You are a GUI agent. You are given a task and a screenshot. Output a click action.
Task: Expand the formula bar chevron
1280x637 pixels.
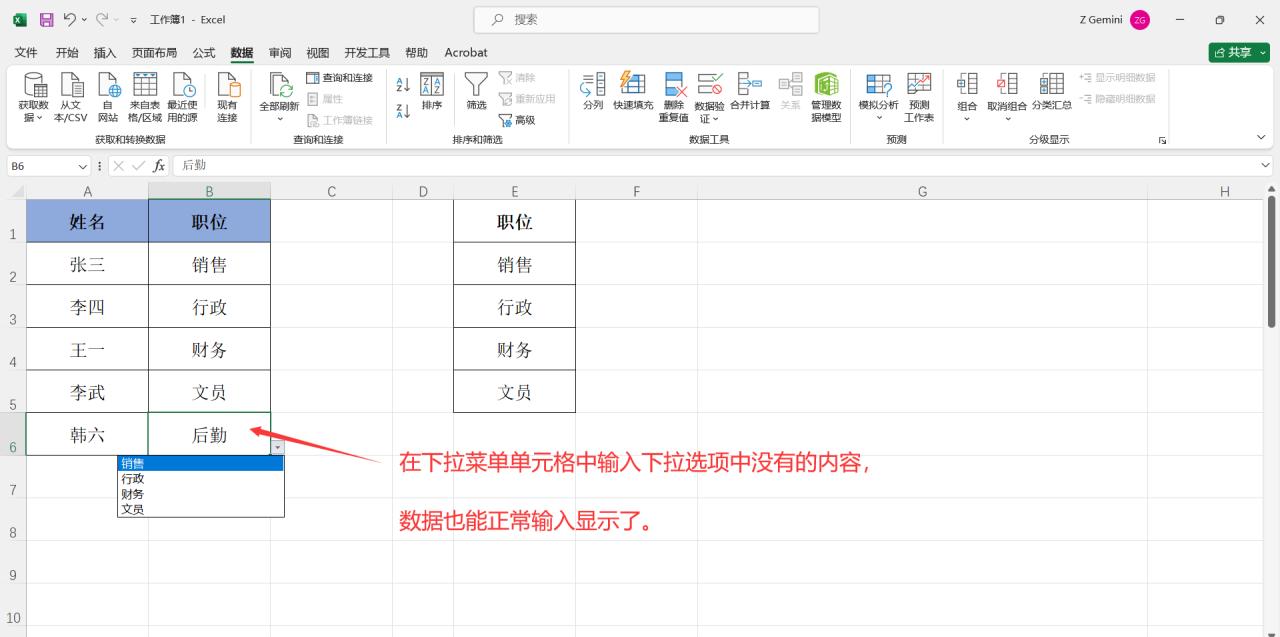[x=1266, y=165]
